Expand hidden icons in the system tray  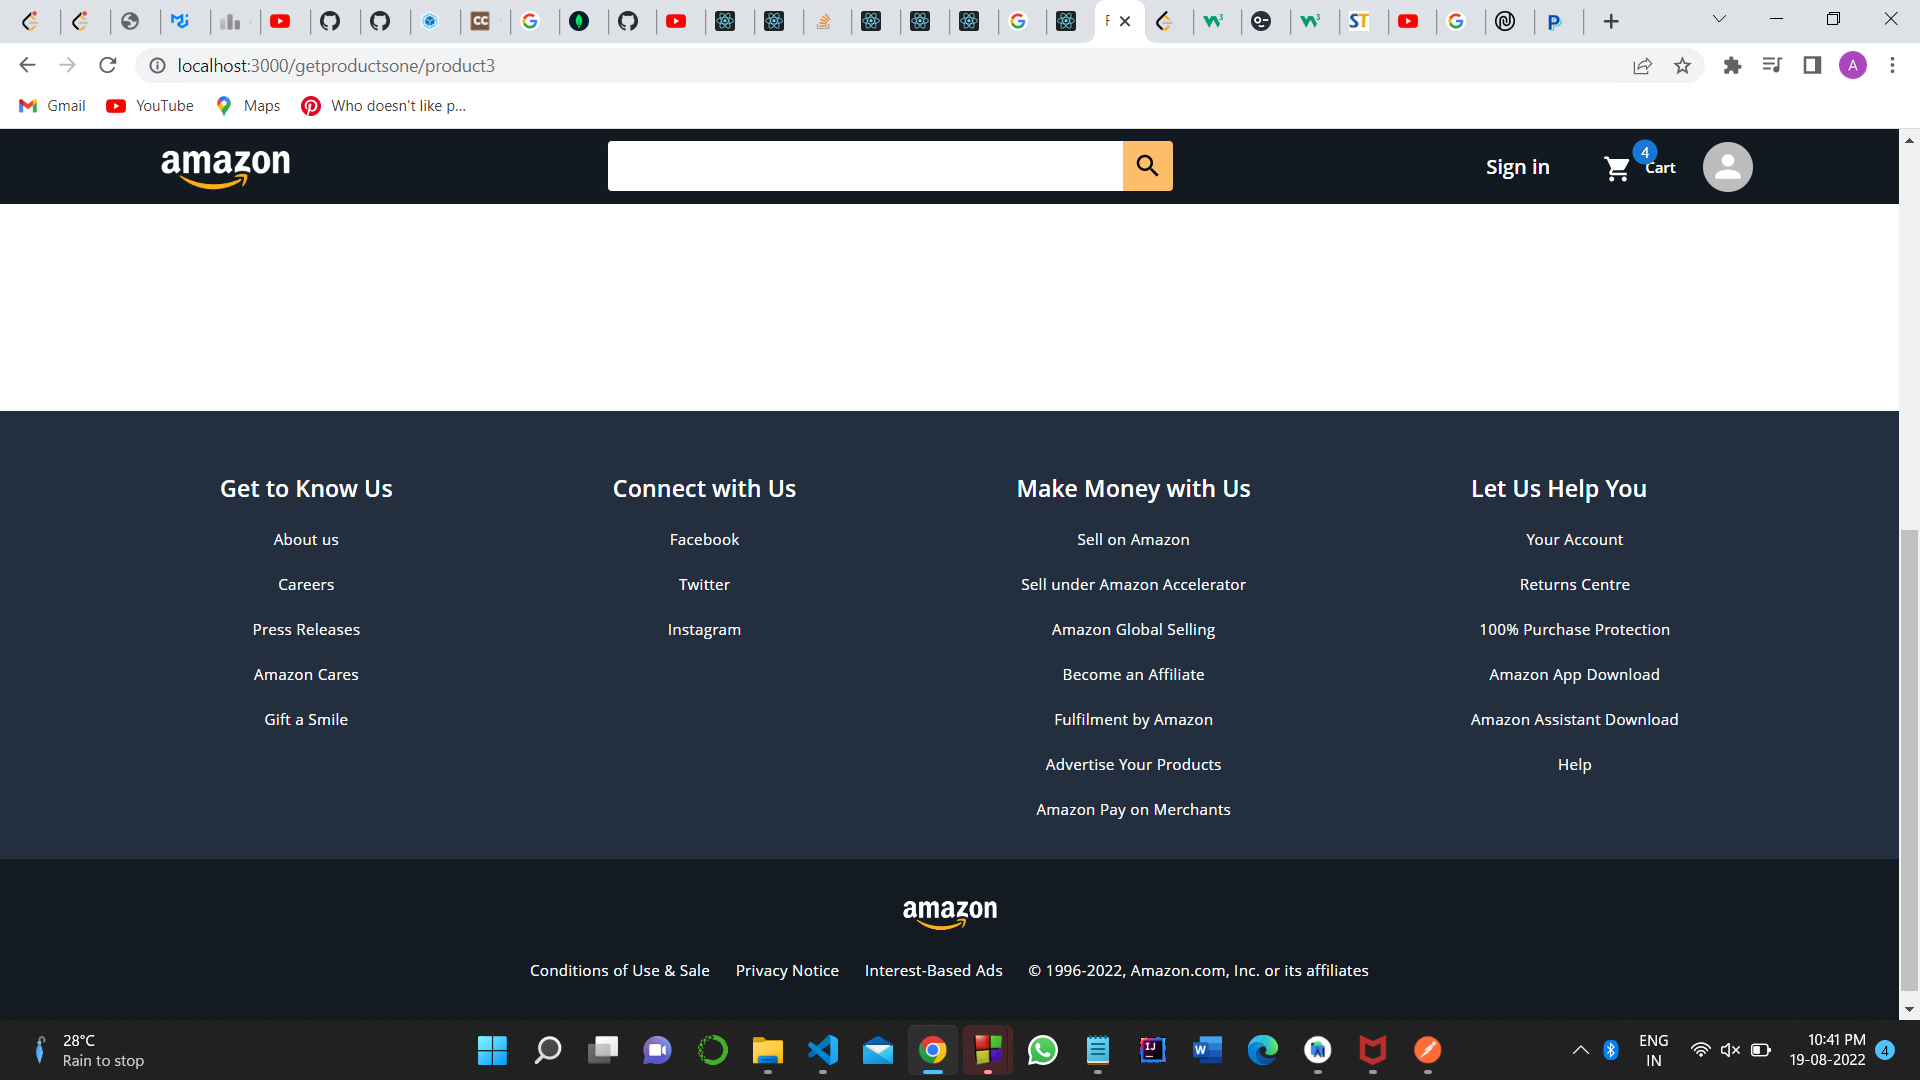coord(1581,1051)
